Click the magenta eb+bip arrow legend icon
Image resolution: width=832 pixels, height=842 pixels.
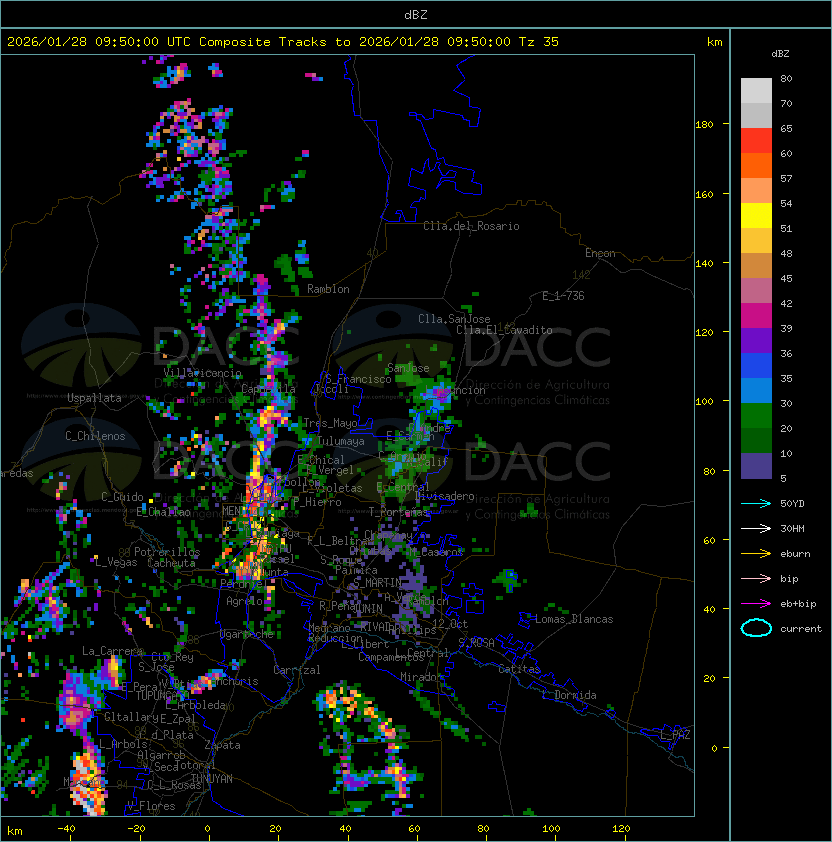[x=756, y=604]
